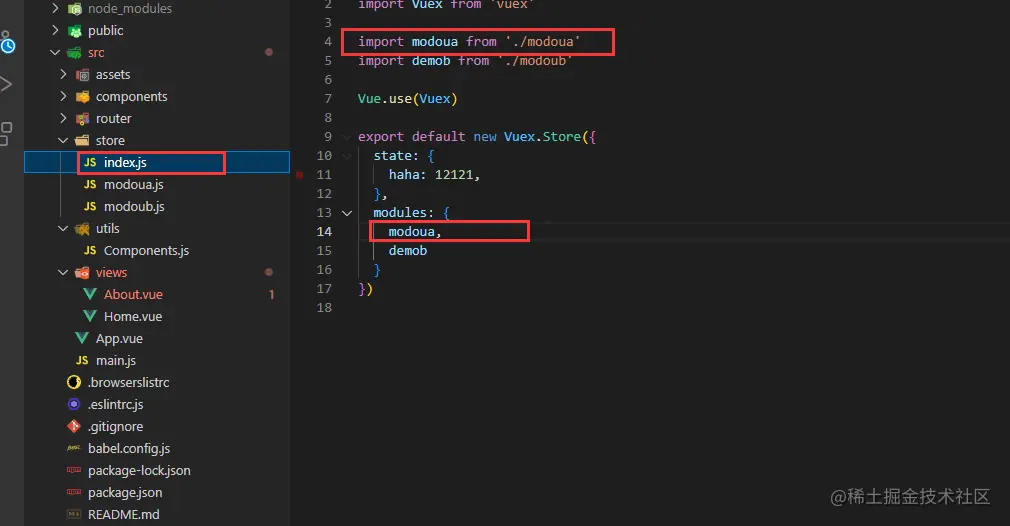
Task: Click the src folder icon
Action: pyautogui.click(x=75, y=53)
